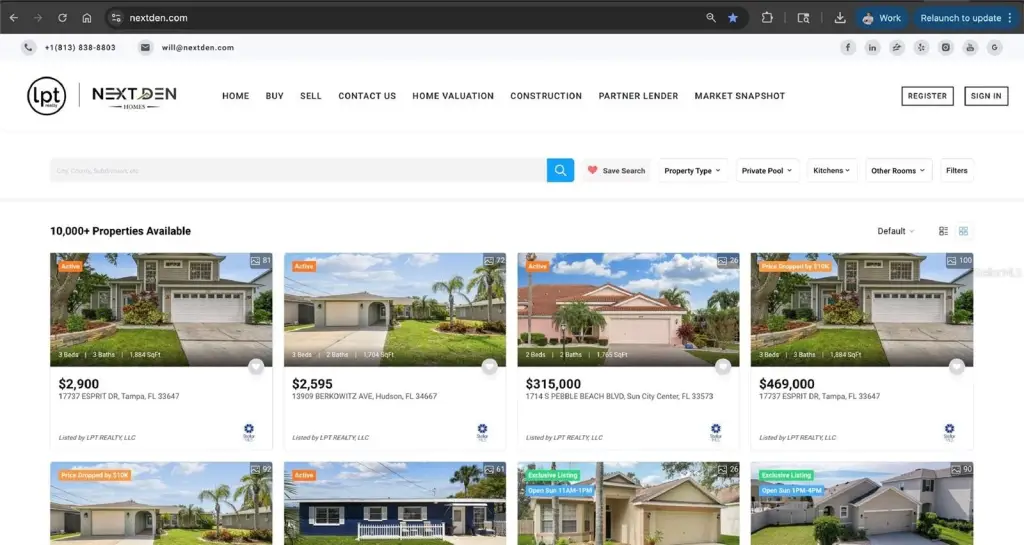Open the YouTube social icon

click(970, 47)
